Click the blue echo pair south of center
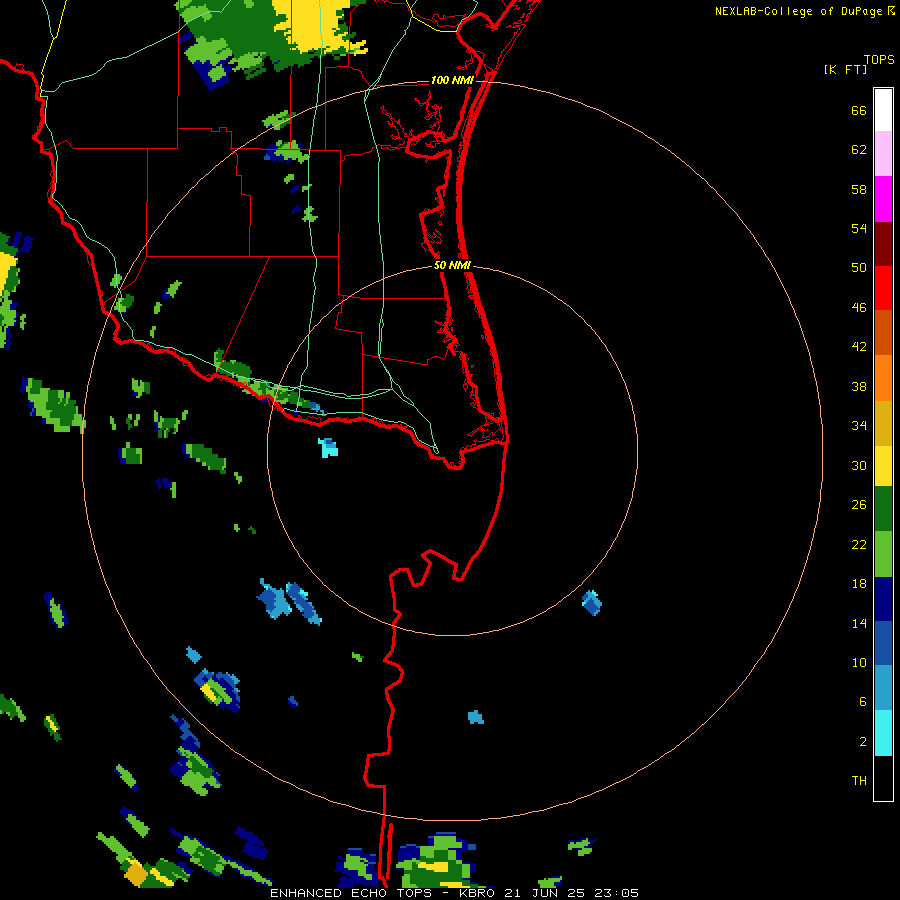 pyautogui.click(x=289, y=600)
